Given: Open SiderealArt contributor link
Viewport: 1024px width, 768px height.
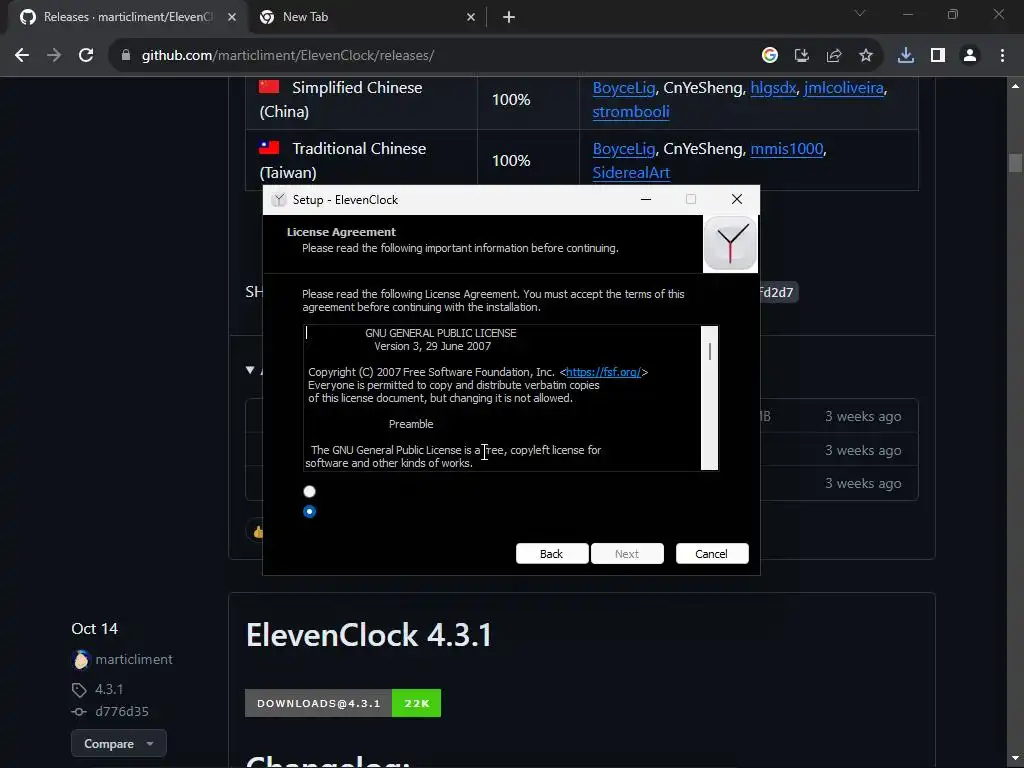Looking at the screenshot, I should pyautogui.click(x=631, y=173).
